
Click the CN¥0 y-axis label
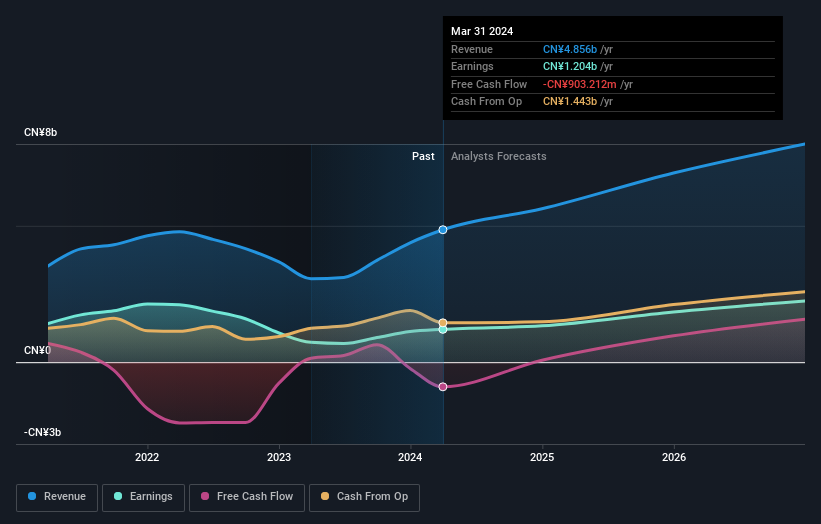(37, 350)
